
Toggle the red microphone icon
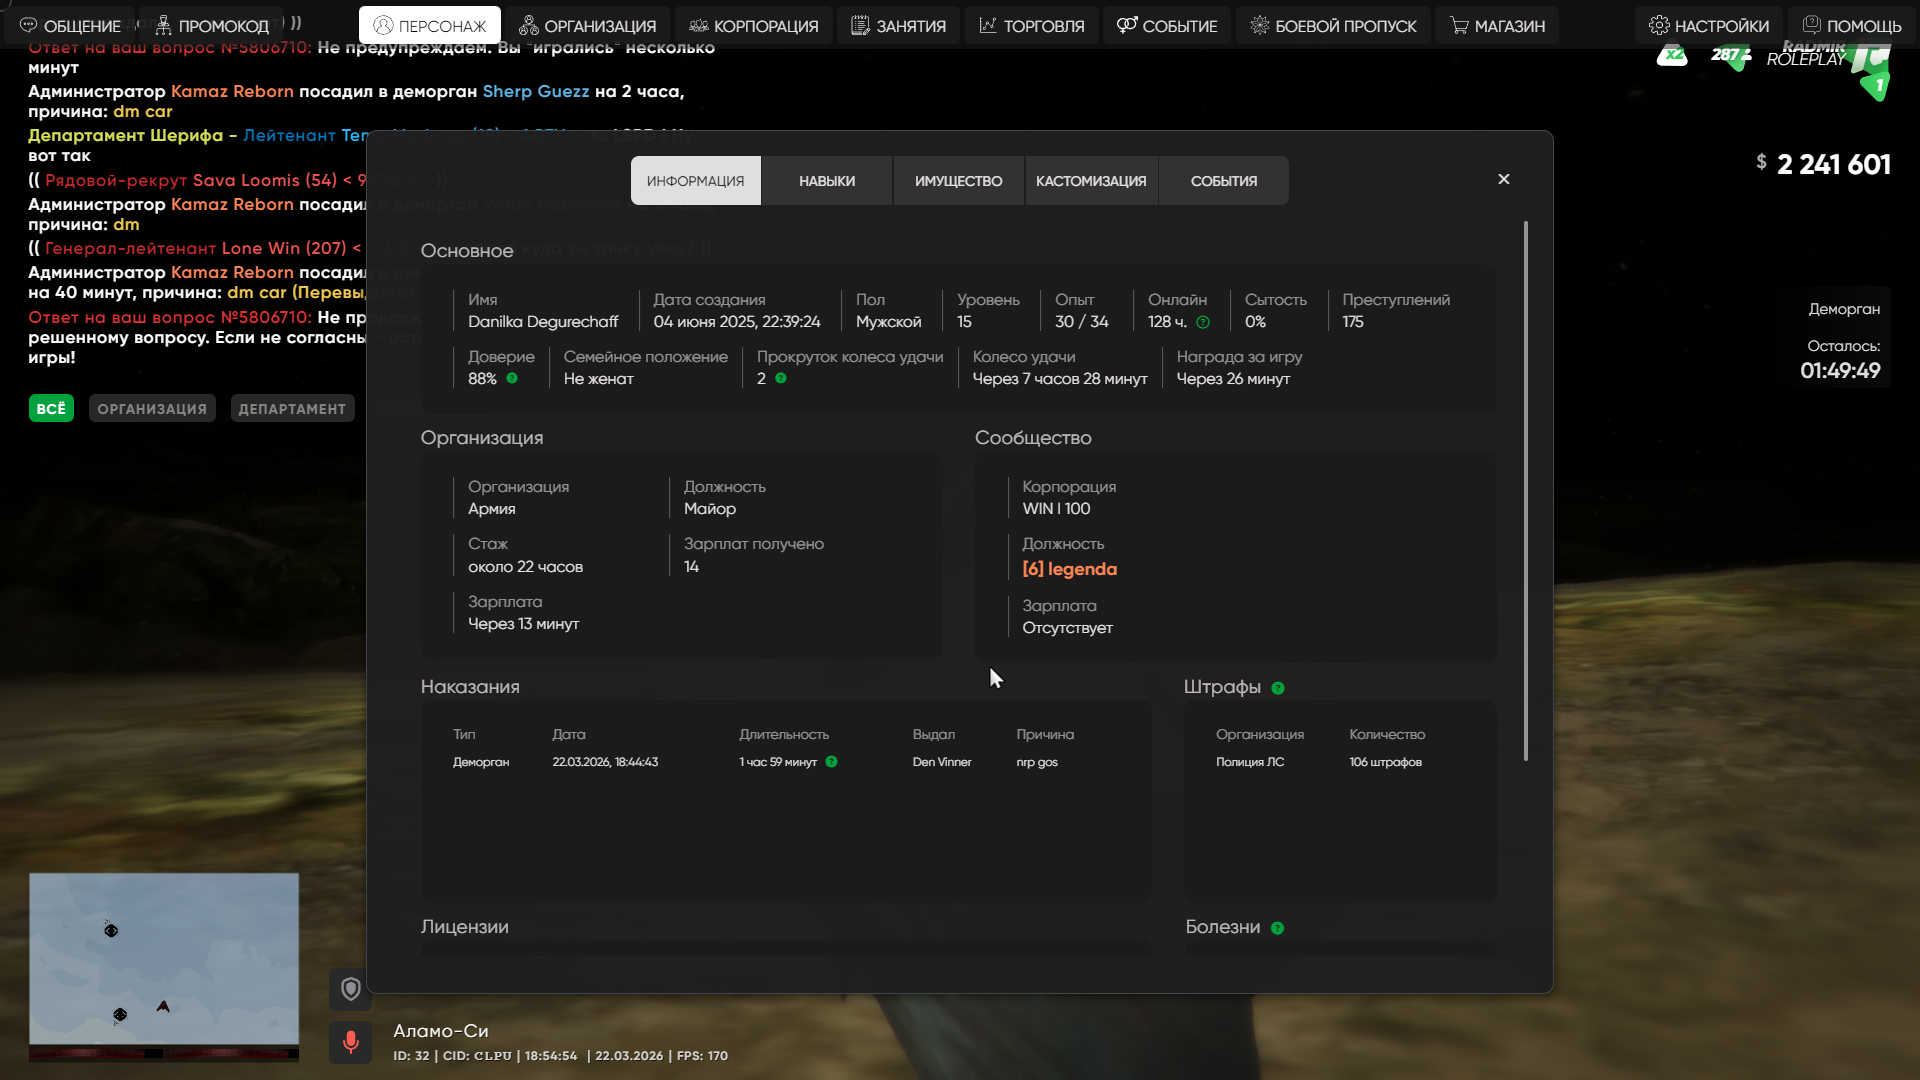click(351, 1042)
